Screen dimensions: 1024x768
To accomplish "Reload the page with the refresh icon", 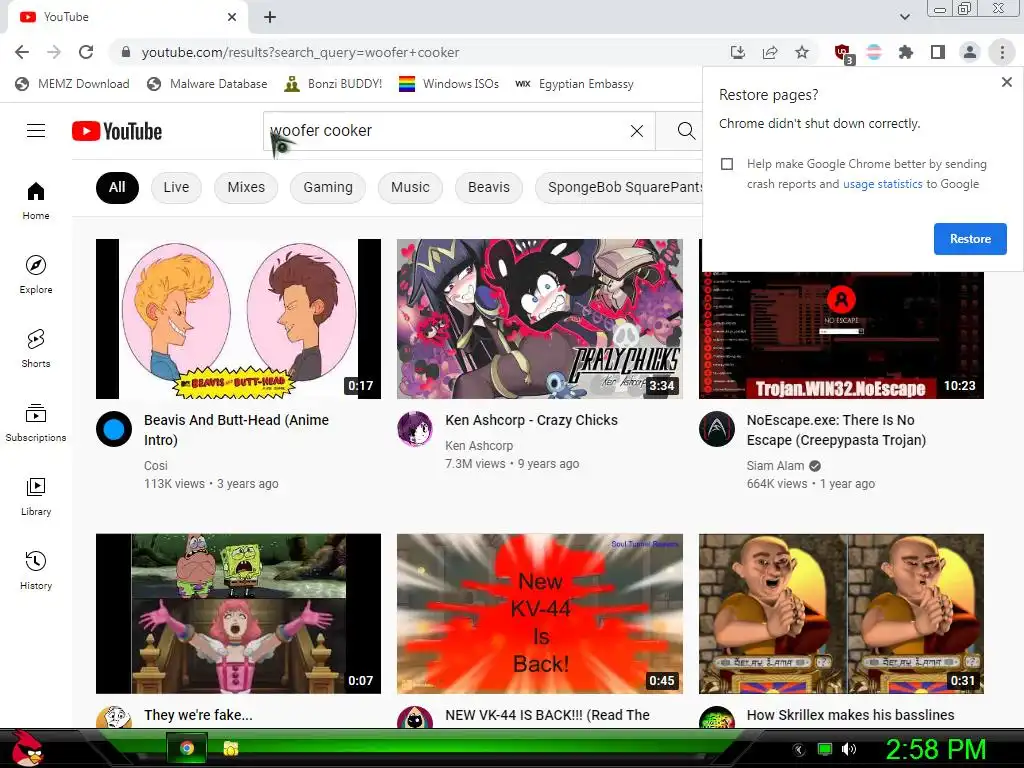I will [x=86, y=52].
